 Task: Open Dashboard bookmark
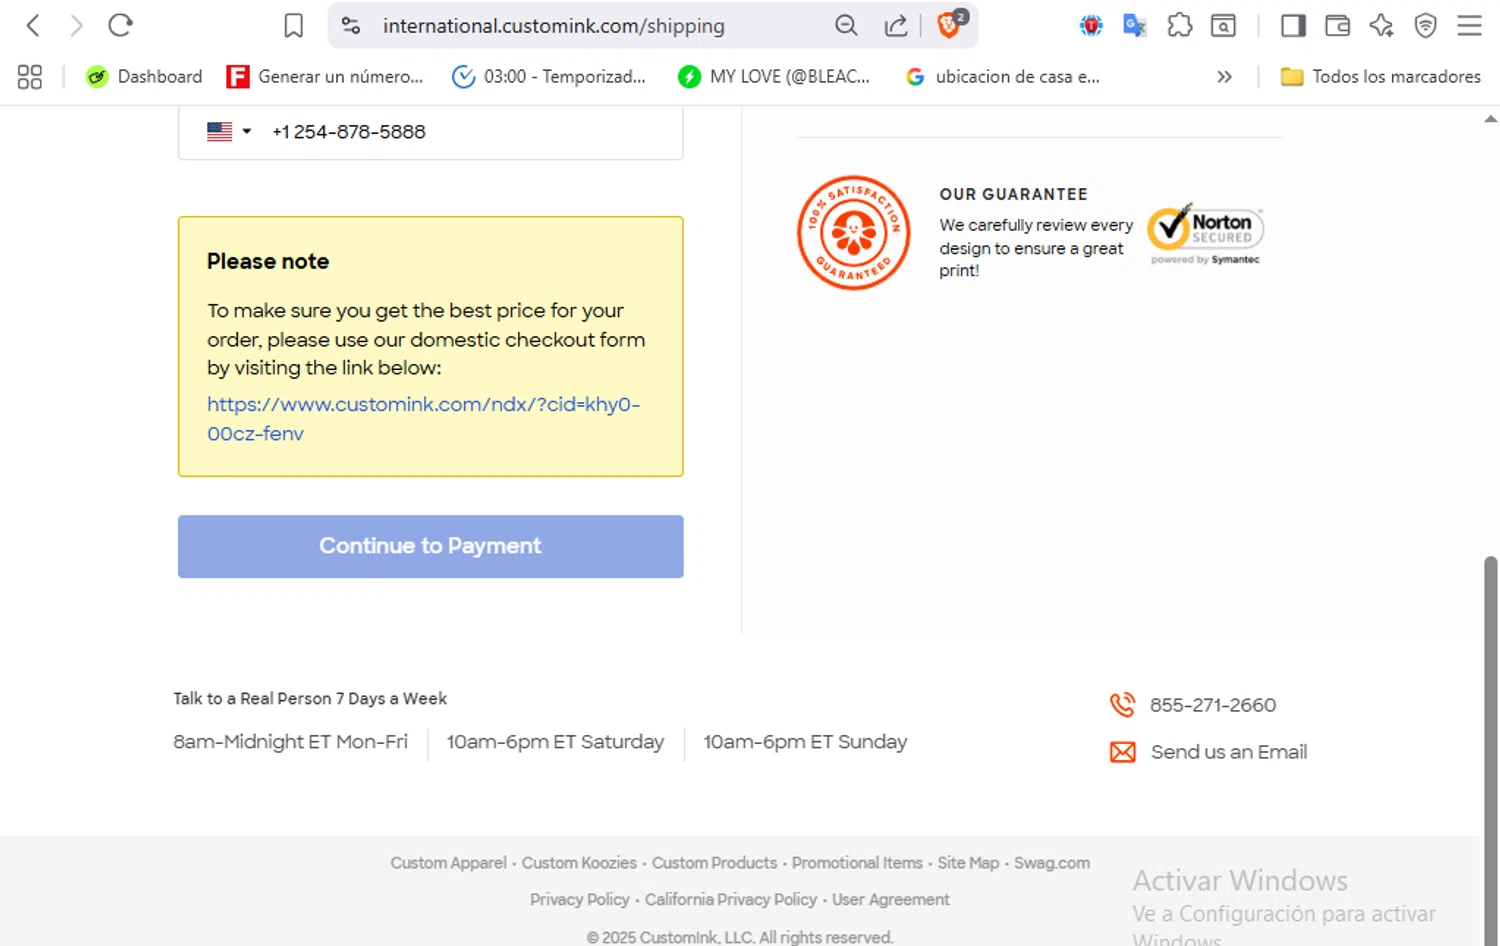click(x=144, y=77)
